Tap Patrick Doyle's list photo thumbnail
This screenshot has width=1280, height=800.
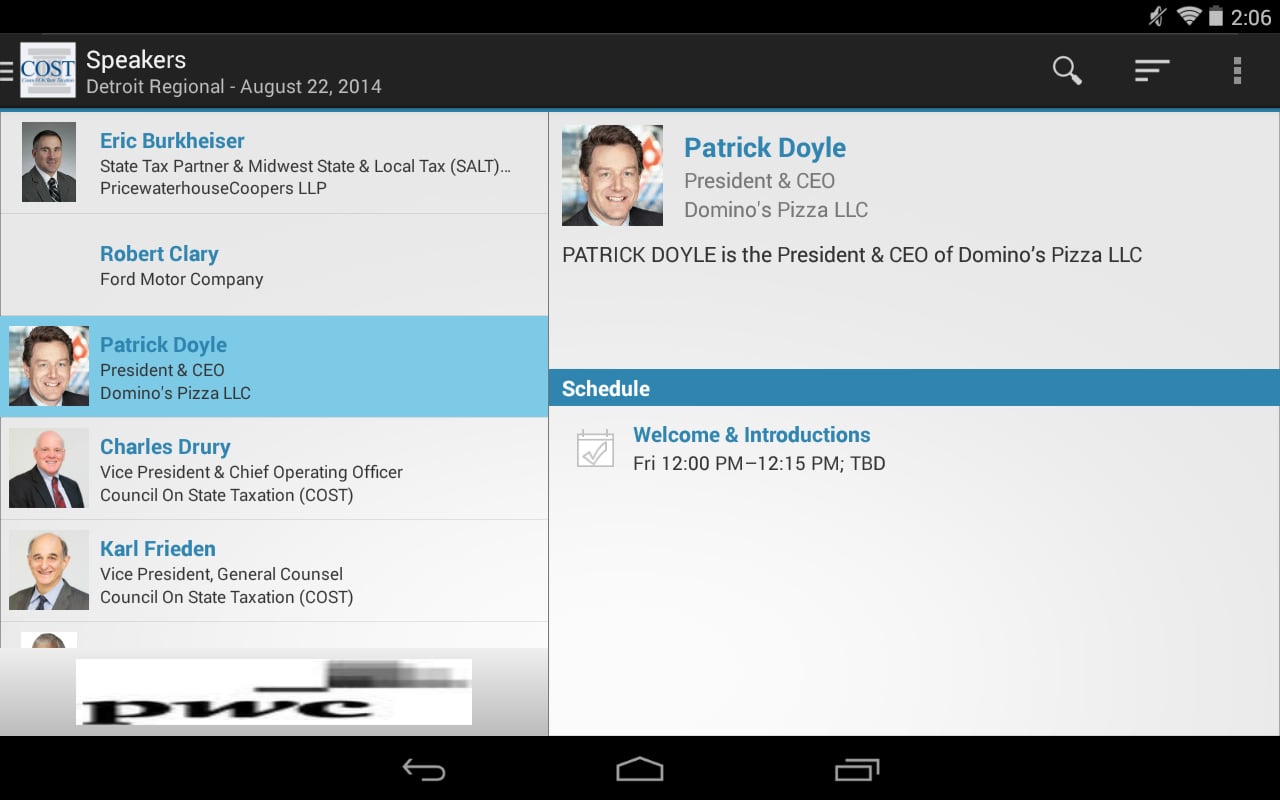(x=49, y=366)
